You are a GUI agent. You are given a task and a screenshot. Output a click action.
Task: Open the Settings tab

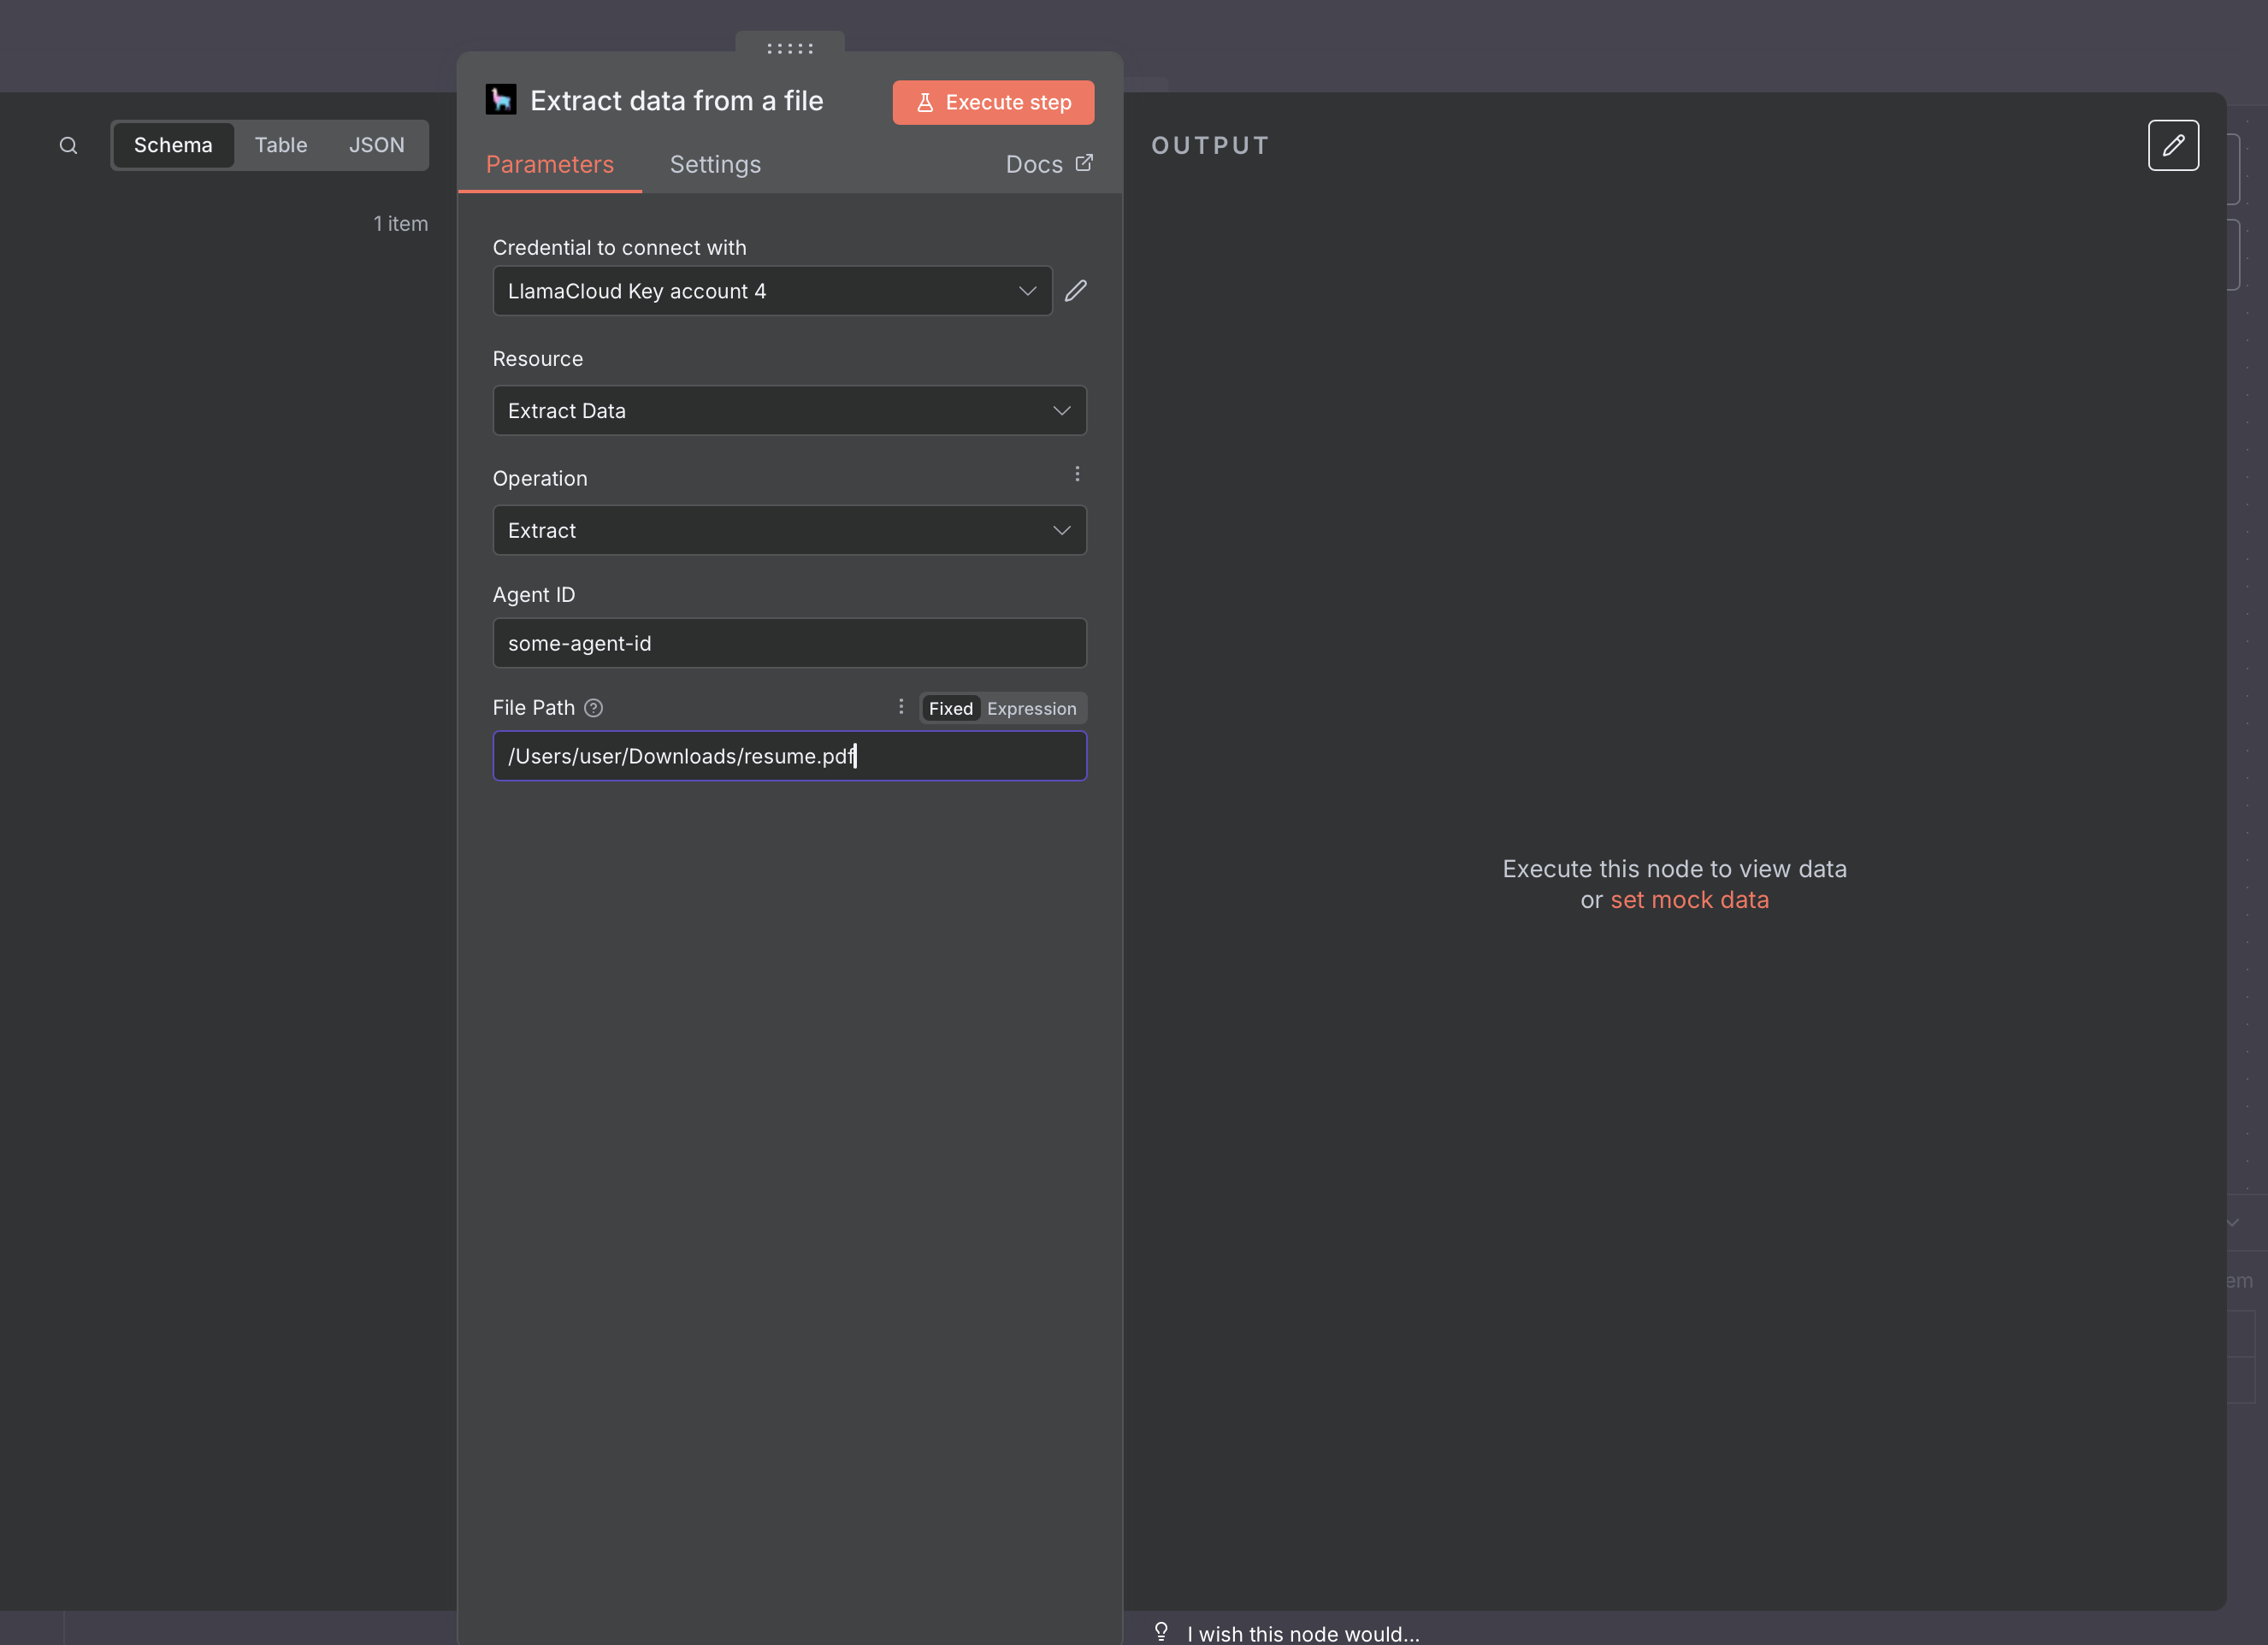pyautogui.click(x=715, y=165)
